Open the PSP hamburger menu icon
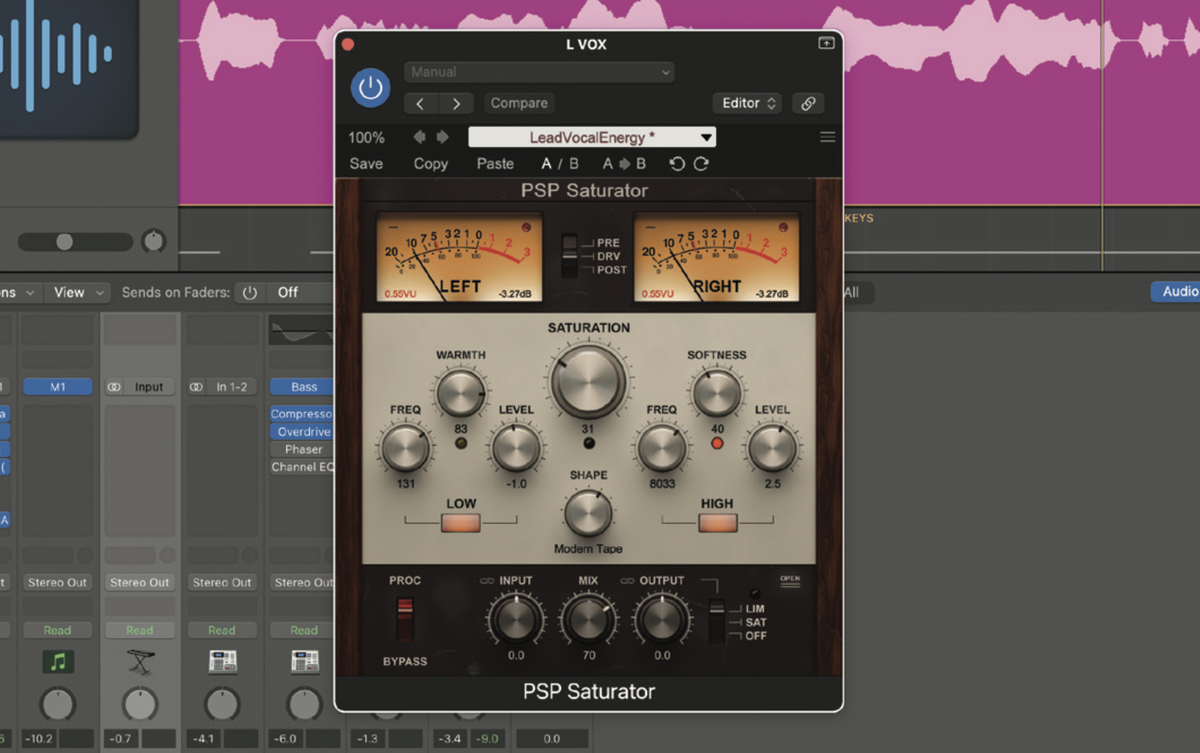This screenshot has width=1200, height=753. coord(827,137)
